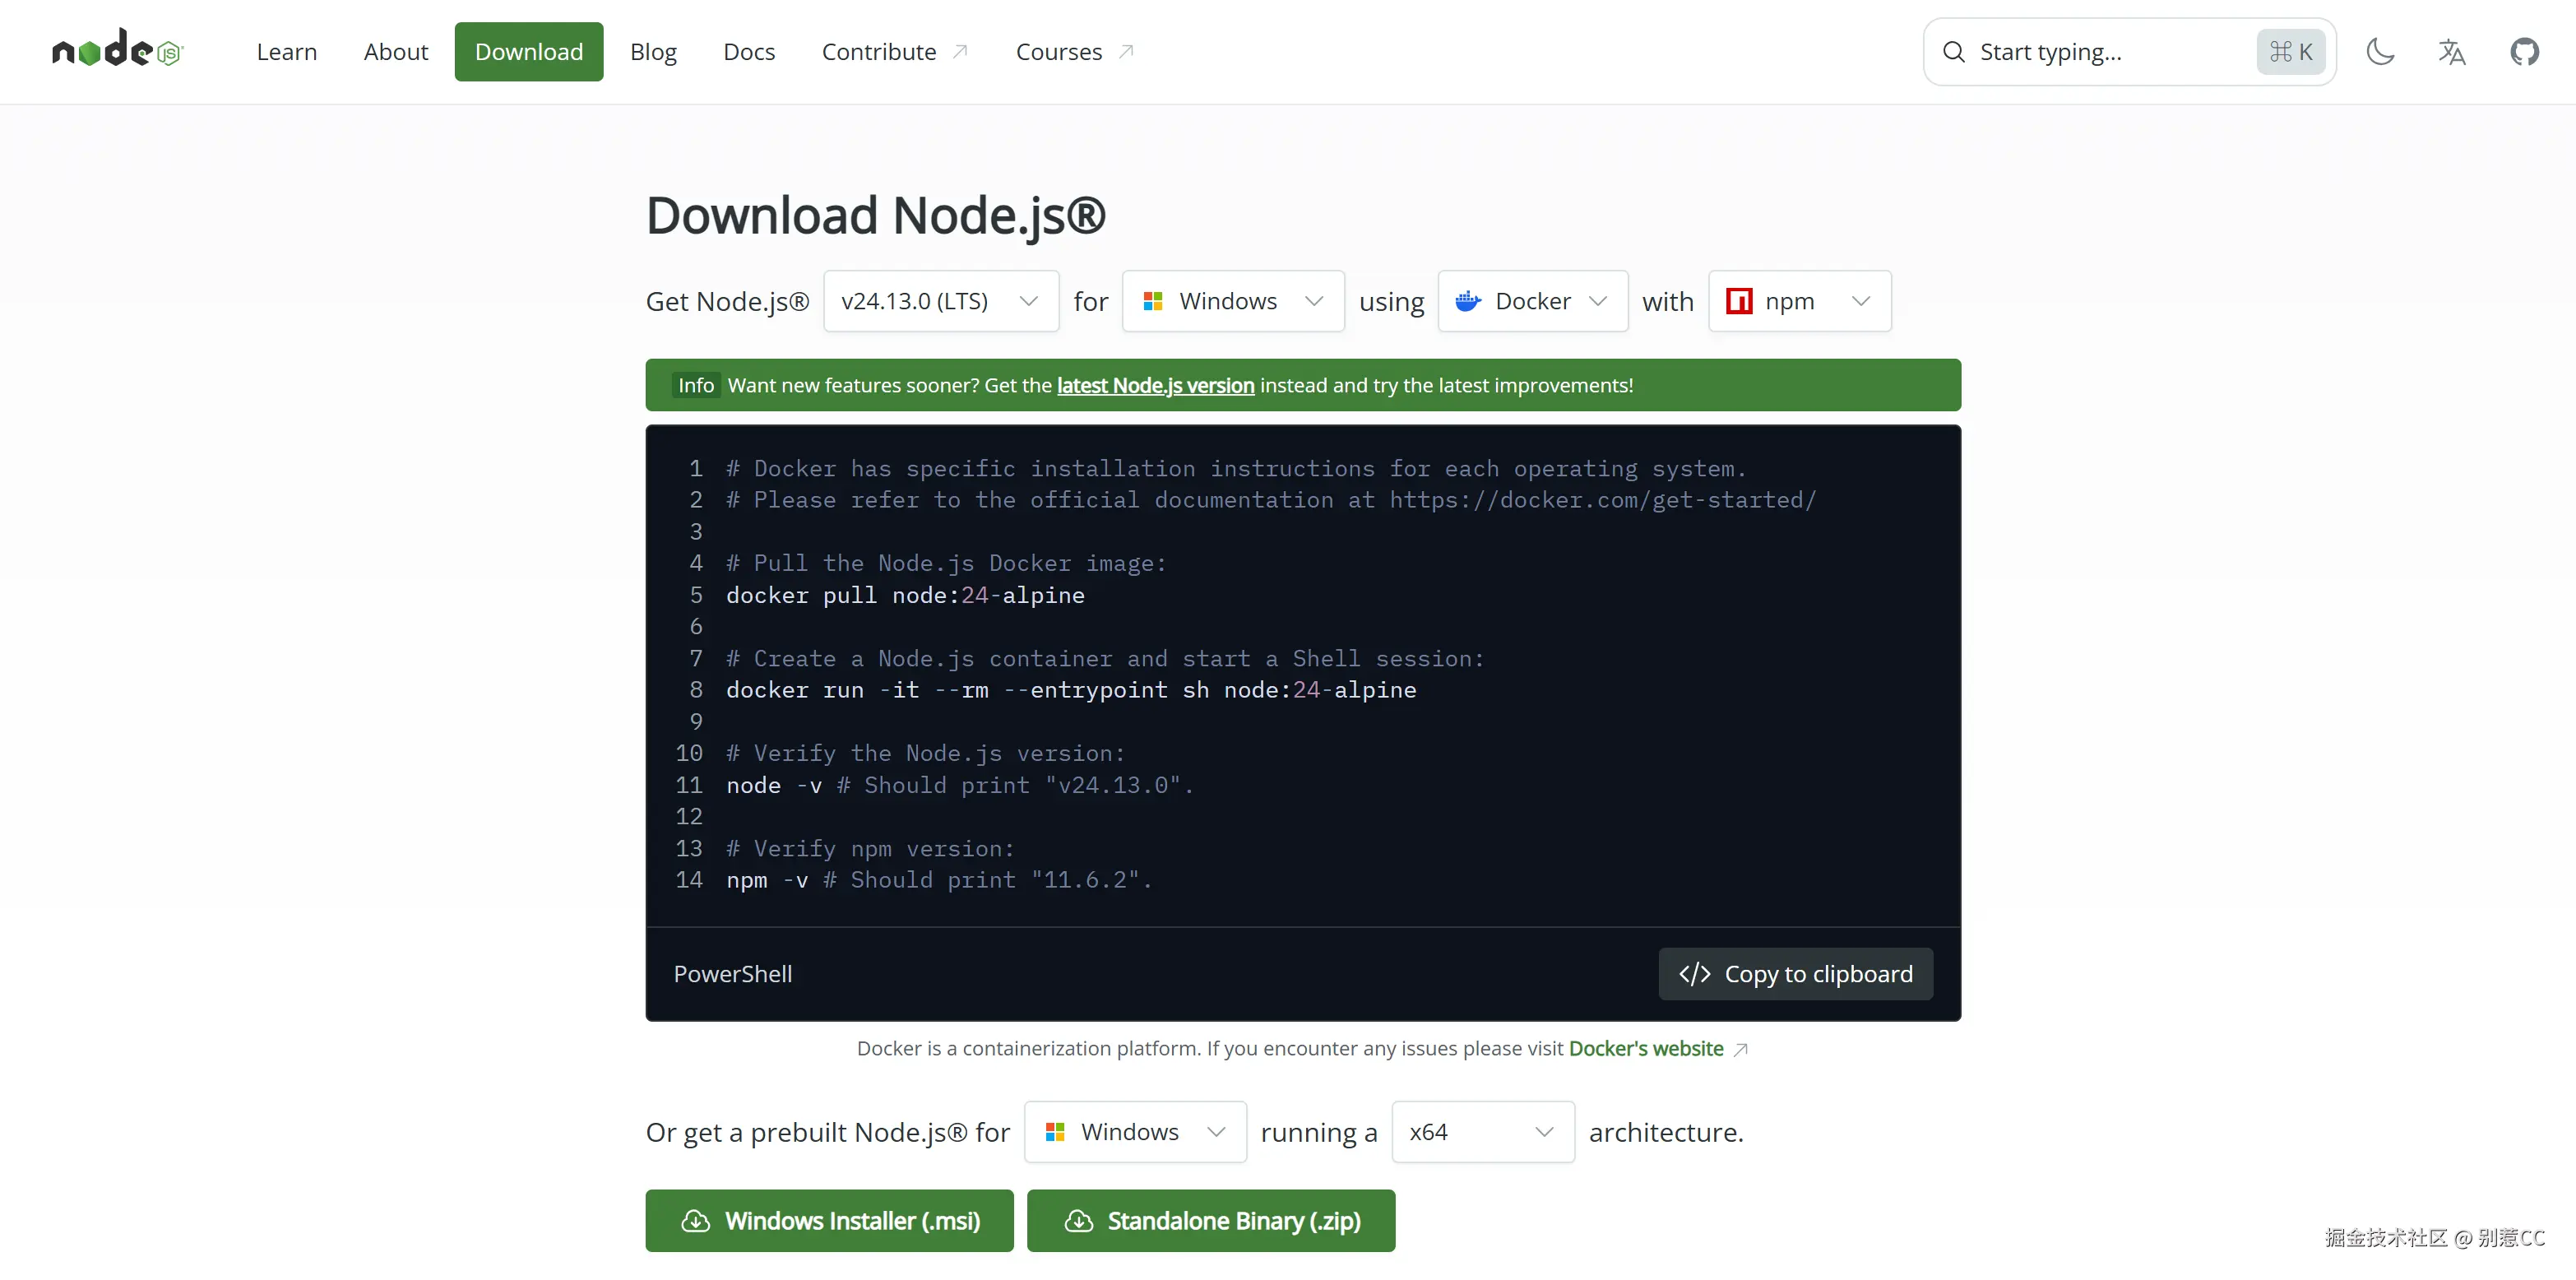2576x1280 pixels.
Task: Click the Start typing search field
Action: click(2100, 52)
